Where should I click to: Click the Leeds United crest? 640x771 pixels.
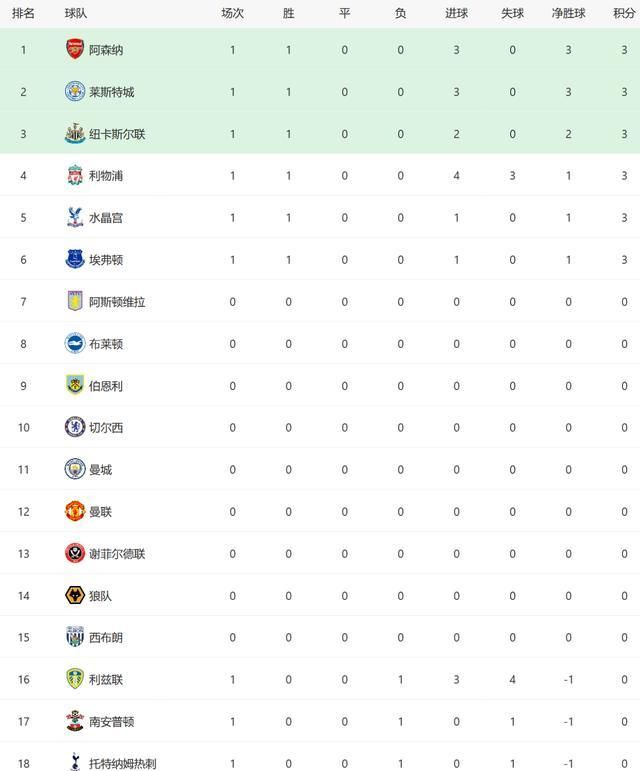coord(75,679)
